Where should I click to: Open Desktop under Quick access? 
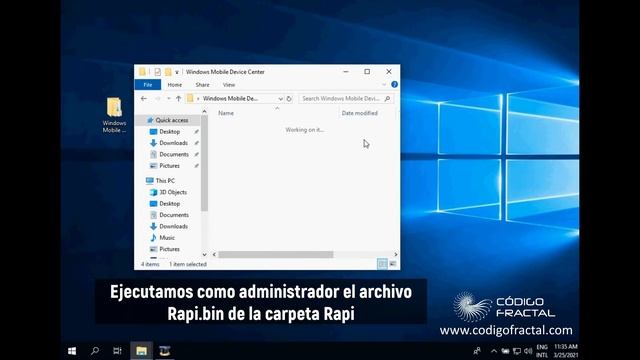click(169, 131)
